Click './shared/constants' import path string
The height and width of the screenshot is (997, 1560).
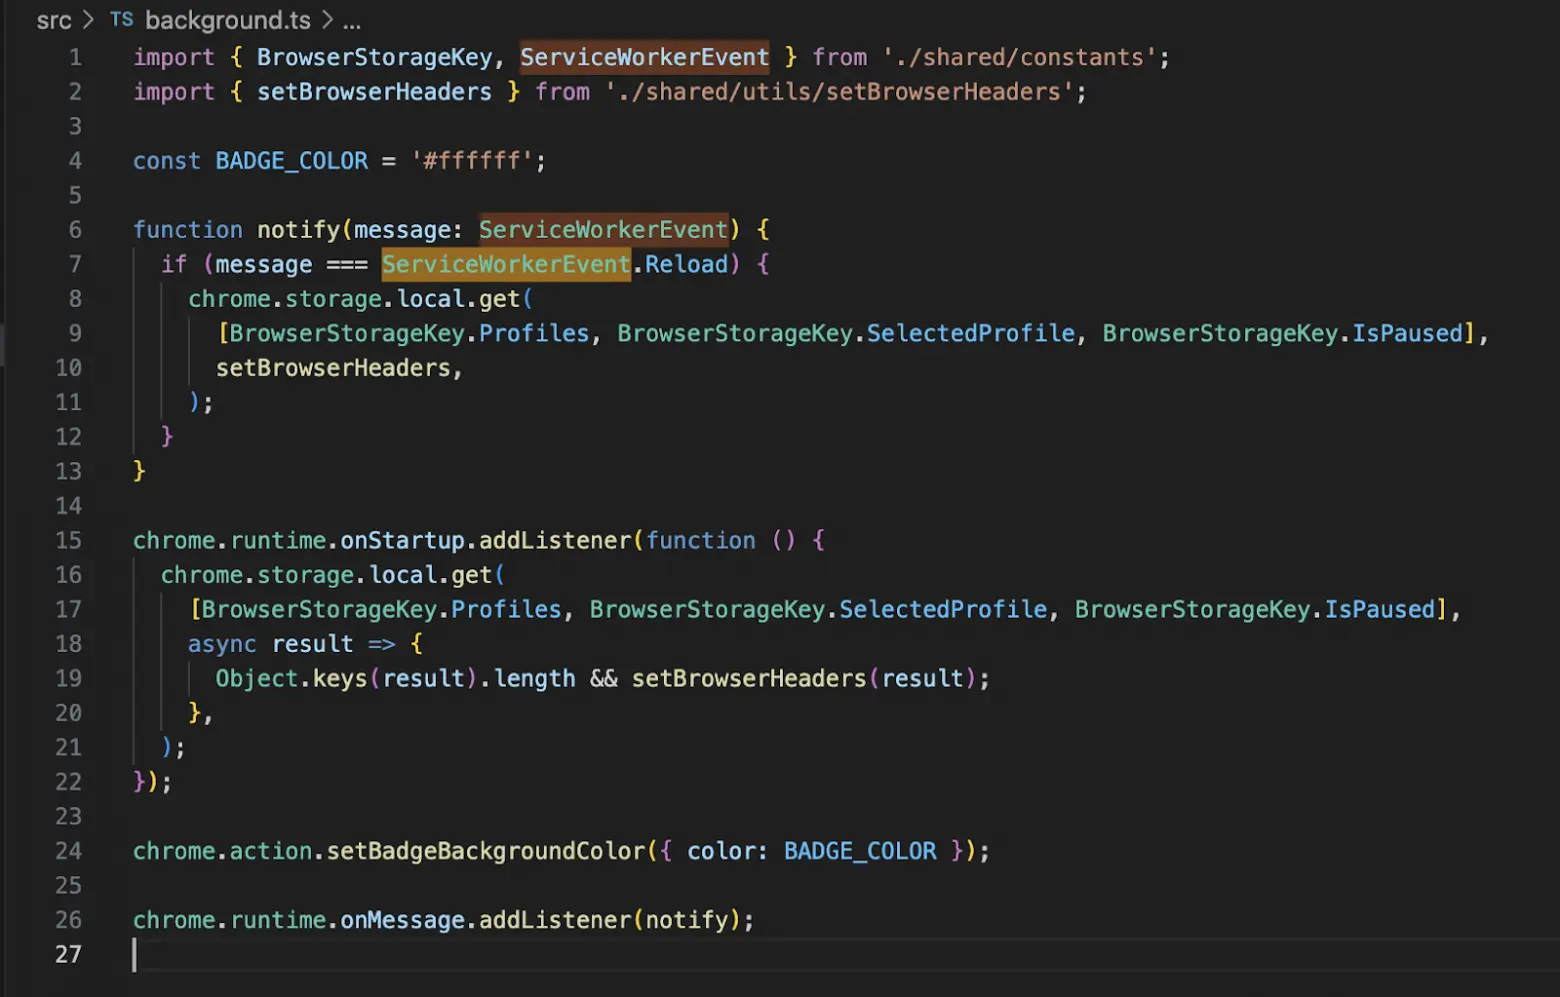[1019, 57]
